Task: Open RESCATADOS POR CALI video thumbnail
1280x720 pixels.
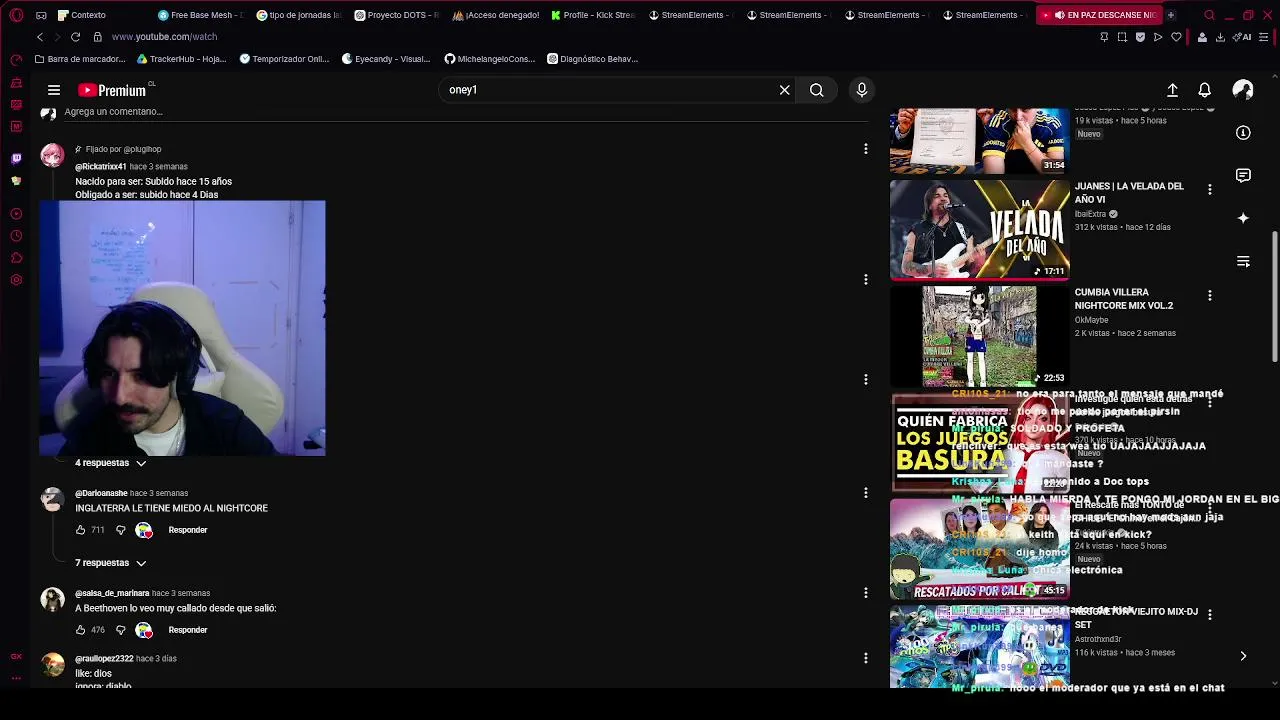Action: pyautogui.click(x=980, y=549)
